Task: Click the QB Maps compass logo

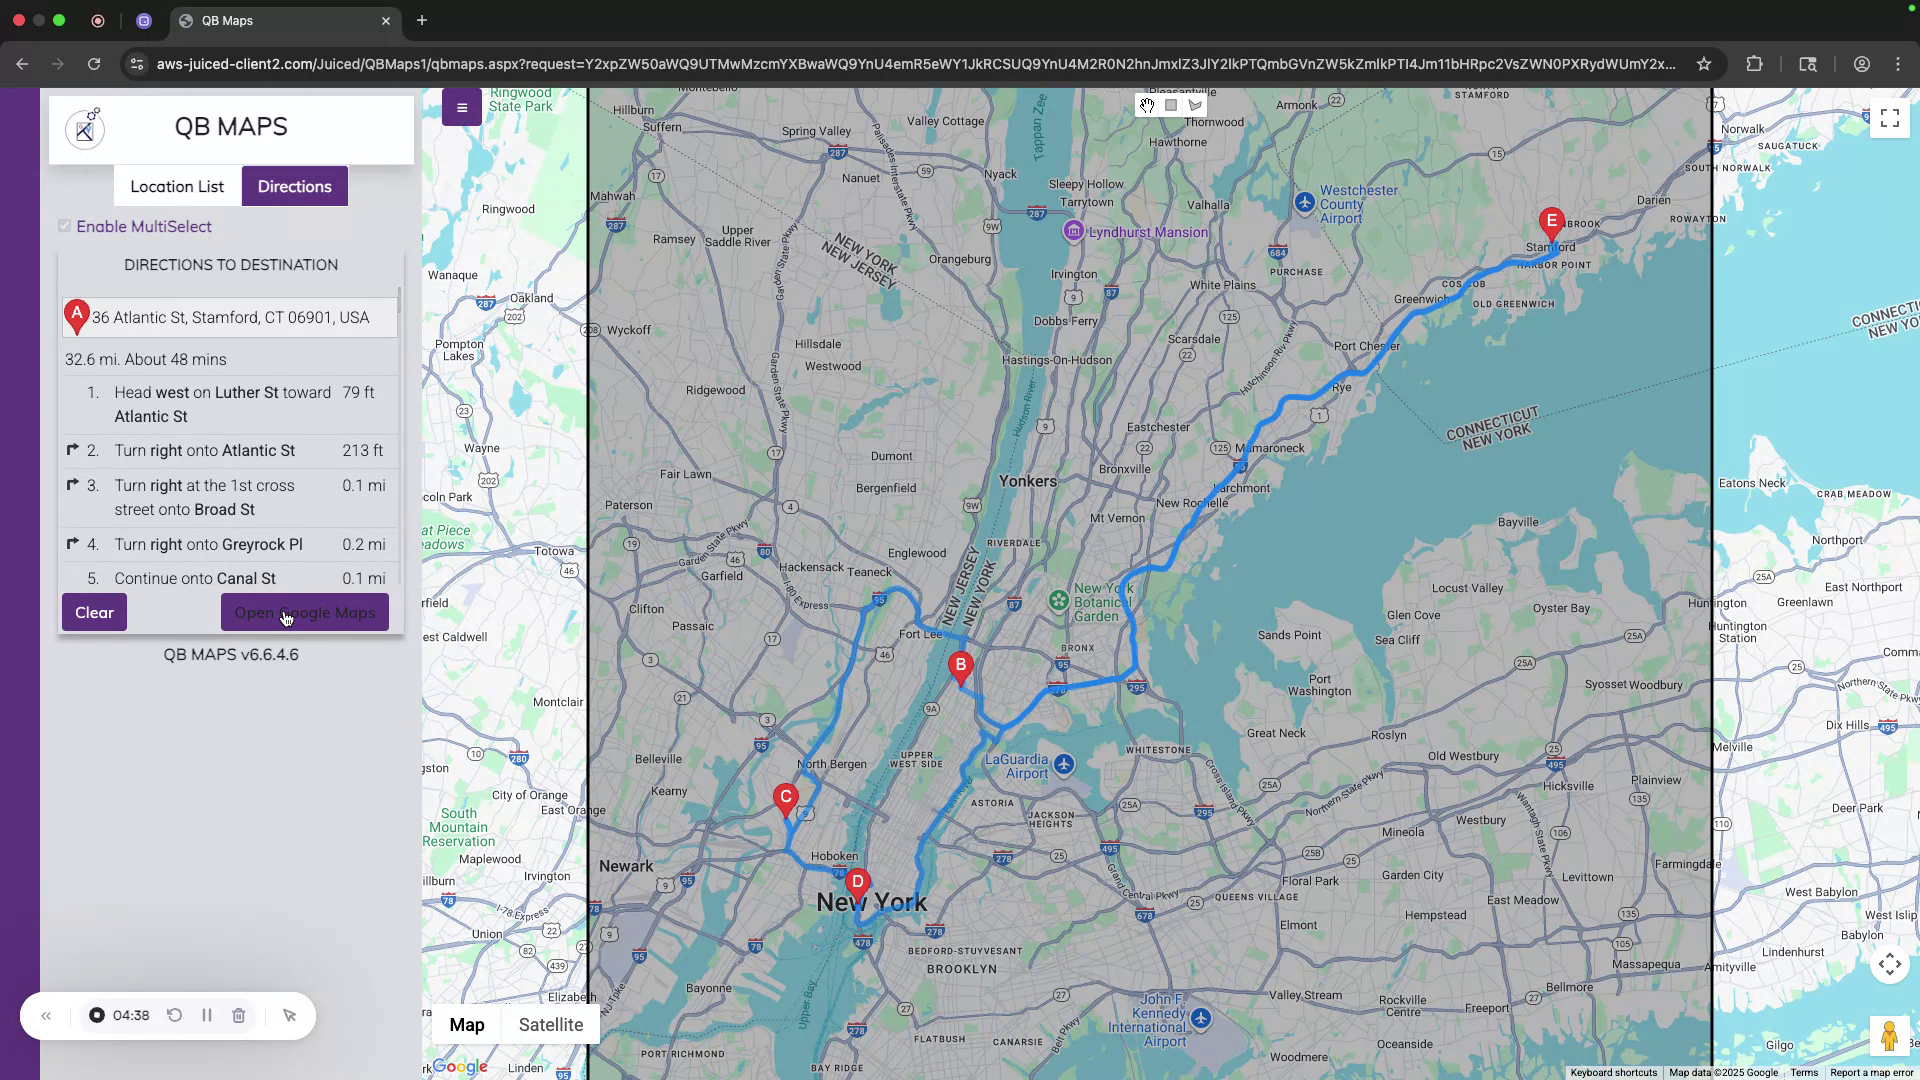Action: (x=85, y=128)
